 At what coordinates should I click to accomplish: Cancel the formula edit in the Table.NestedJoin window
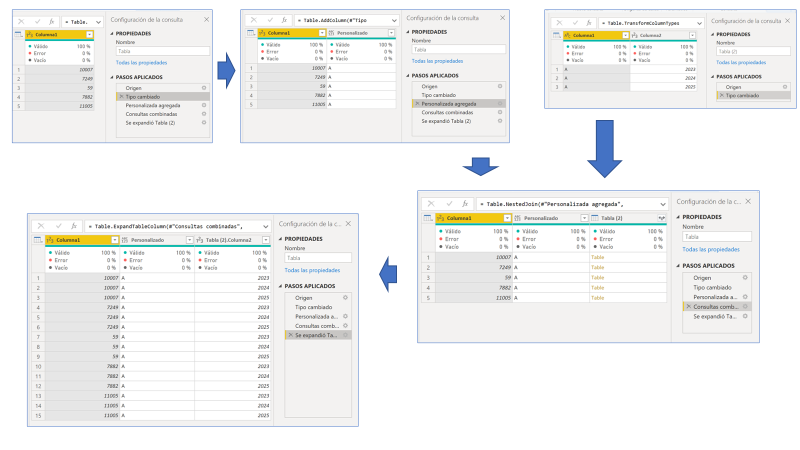[x=431, y=204]
